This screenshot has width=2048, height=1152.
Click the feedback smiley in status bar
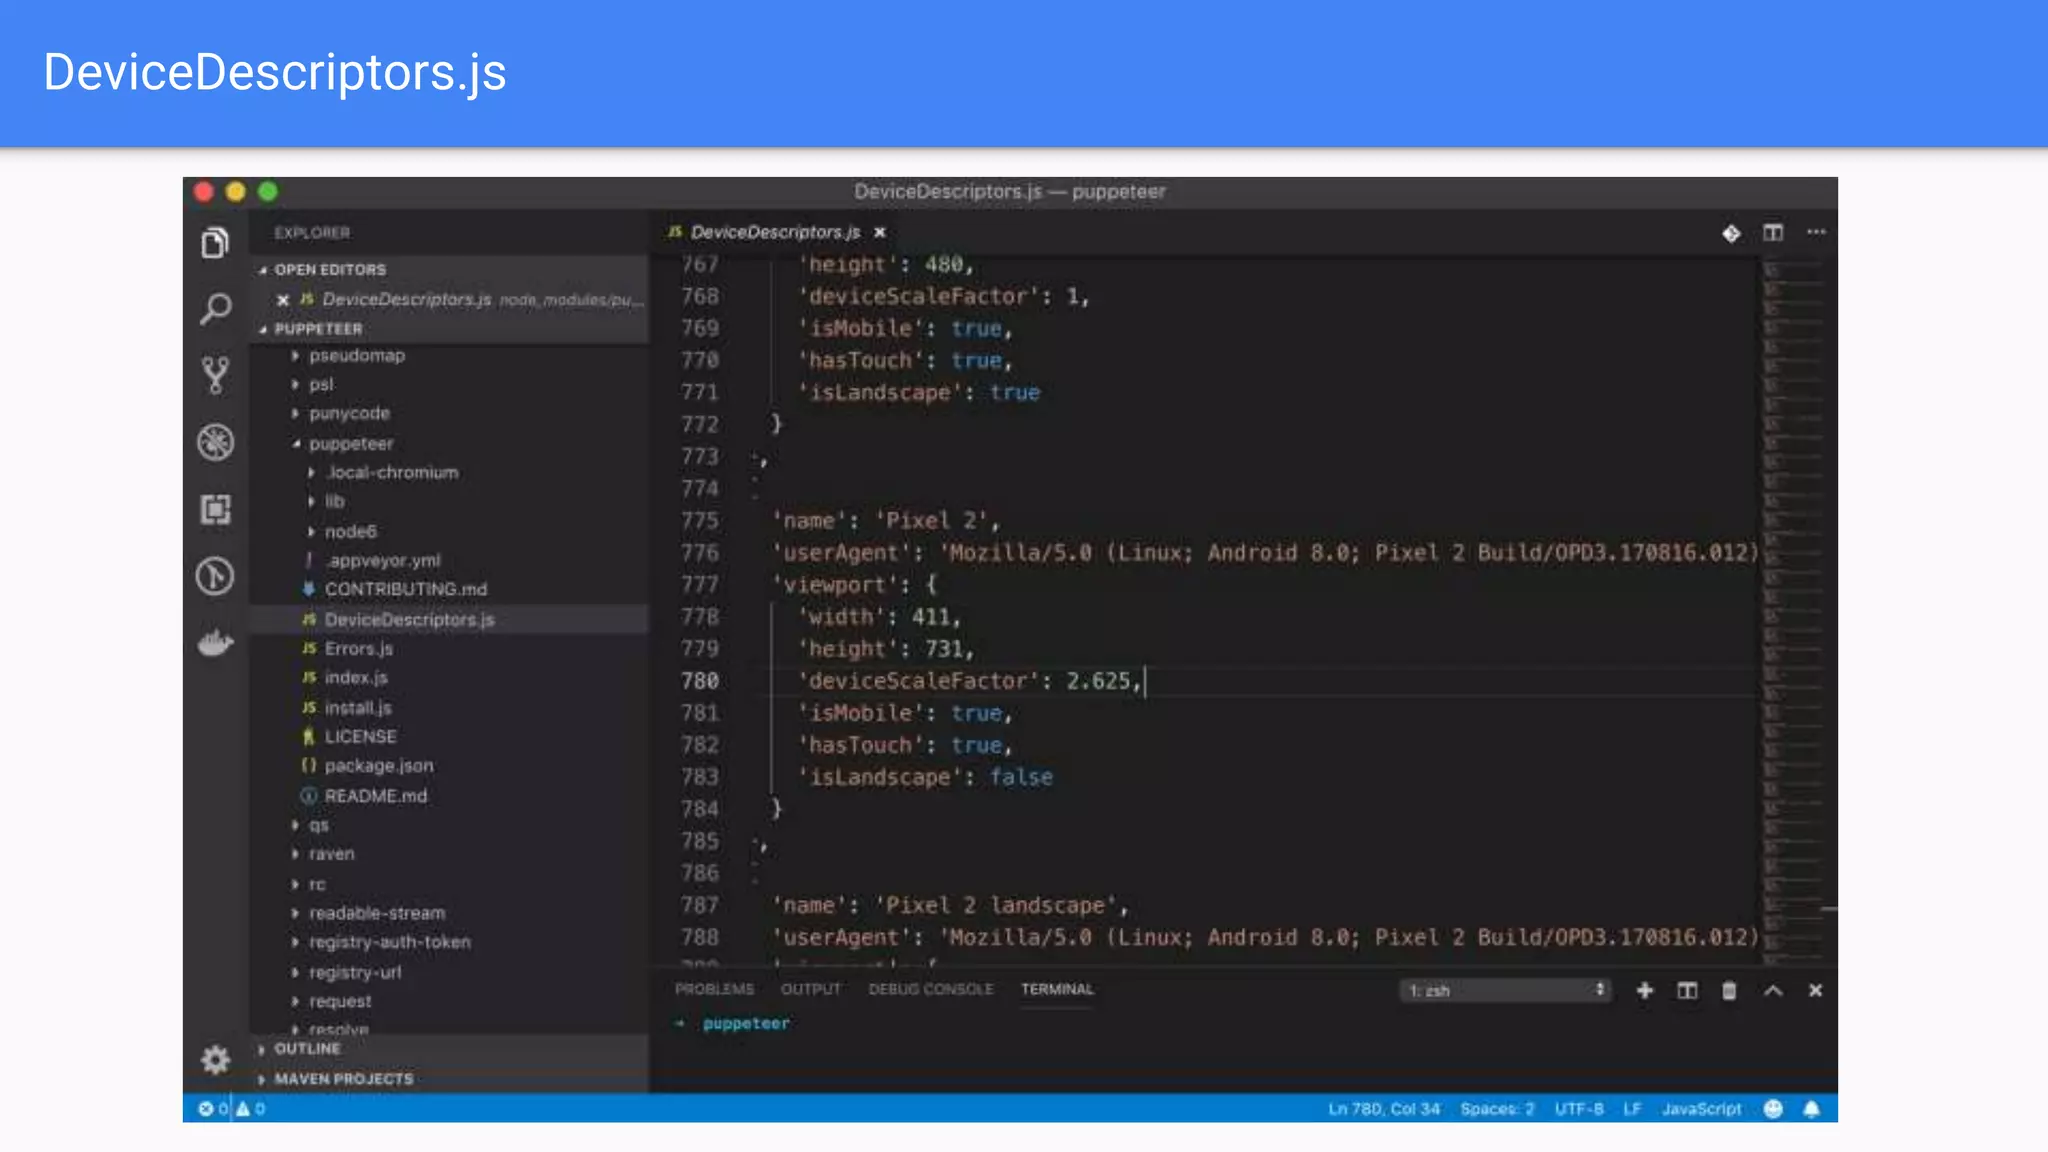[x=1773, y=1109]
